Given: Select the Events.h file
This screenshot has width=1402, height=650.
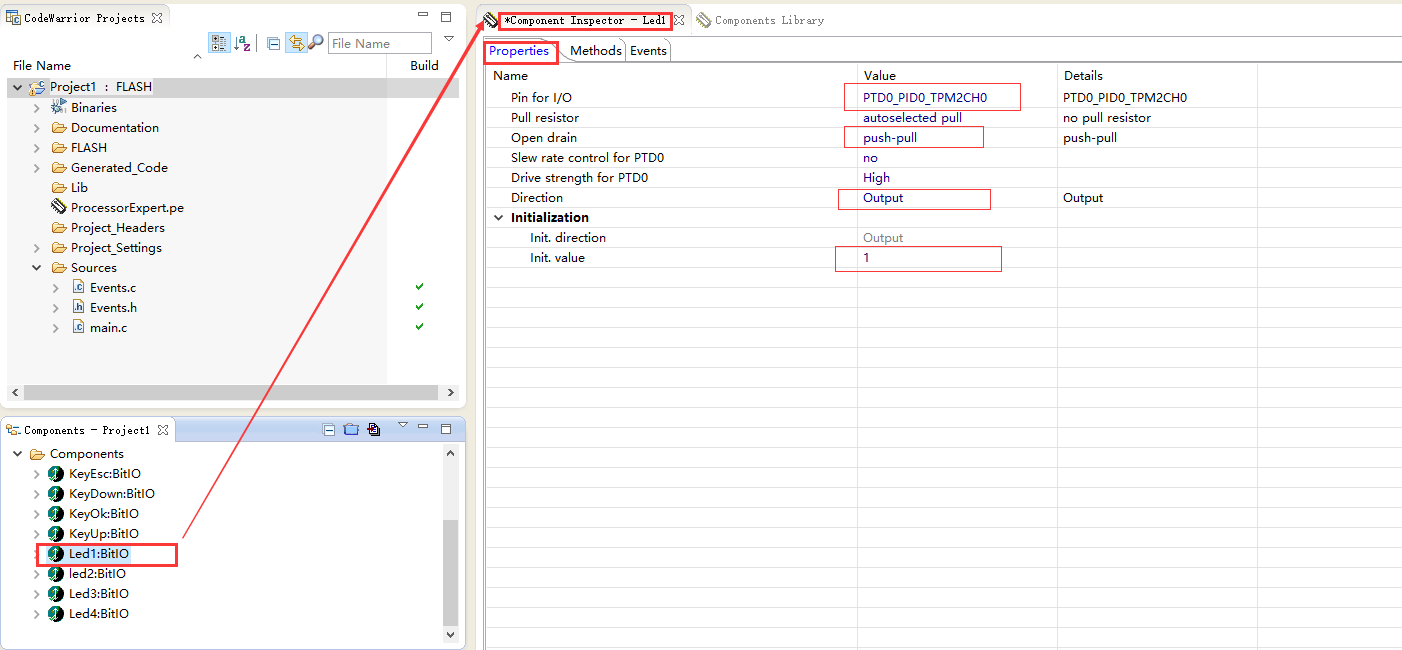Looking at the screenshot, I should pos(113,308).
